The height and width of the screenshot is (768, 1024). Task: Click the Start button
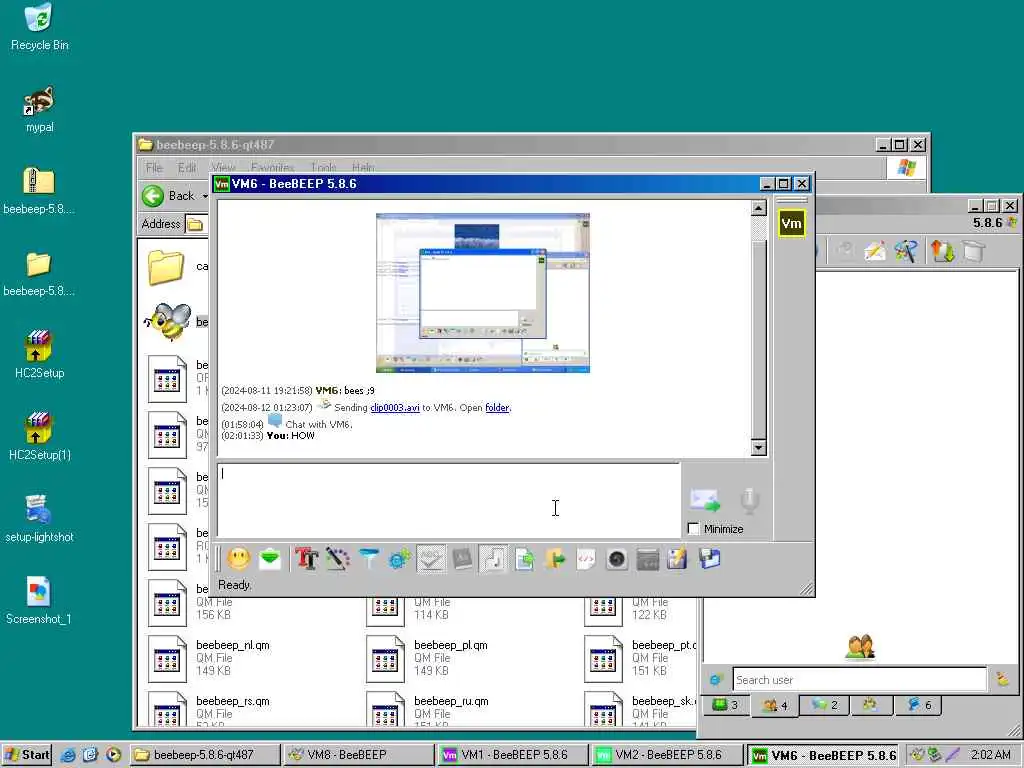27,755
